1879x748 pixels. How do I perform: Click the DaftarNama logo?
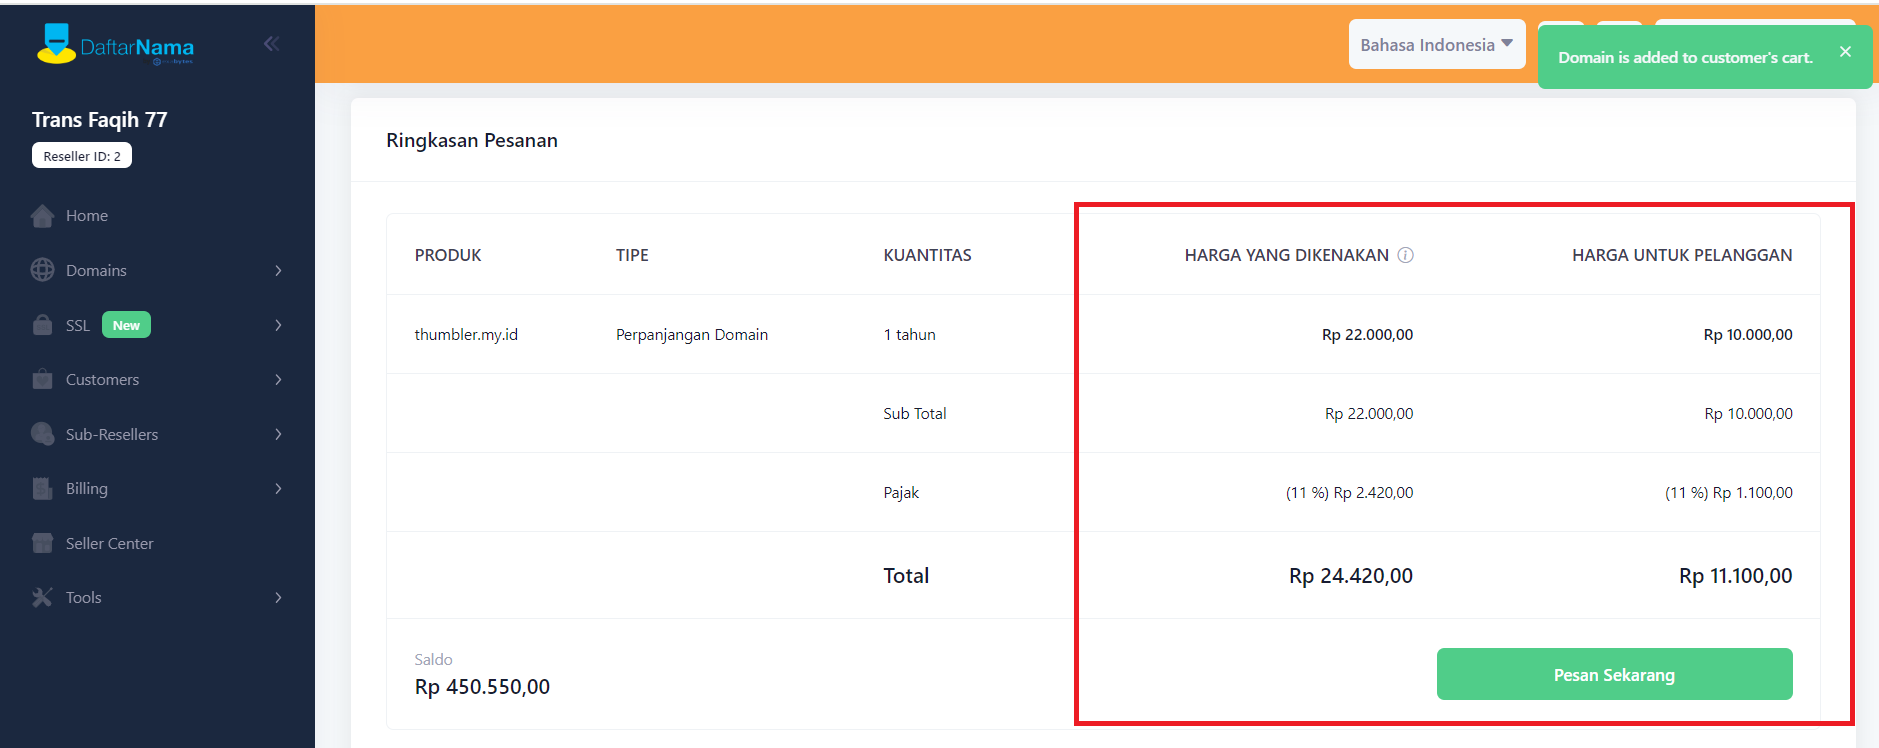coord(115,45)
